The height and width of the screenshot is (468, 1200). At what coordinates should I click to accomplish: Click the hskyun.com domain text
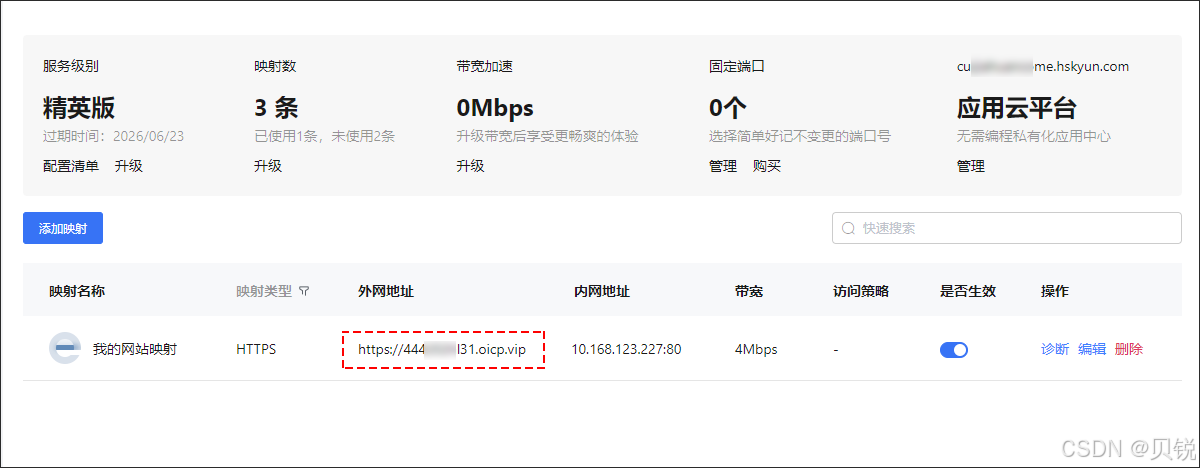pyautogui.click(x=1043, y=67)
